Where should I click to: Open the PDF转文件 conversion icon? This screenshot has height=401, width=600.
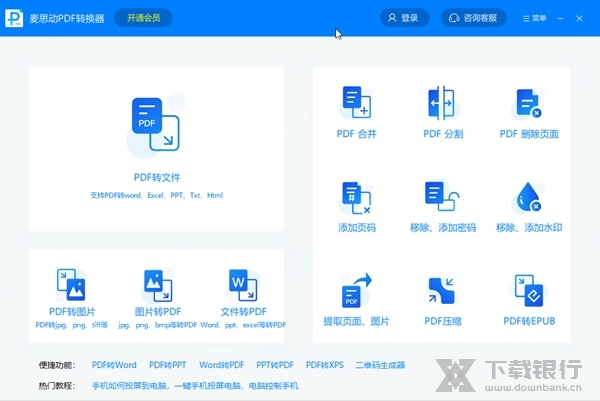click(155, 124)
